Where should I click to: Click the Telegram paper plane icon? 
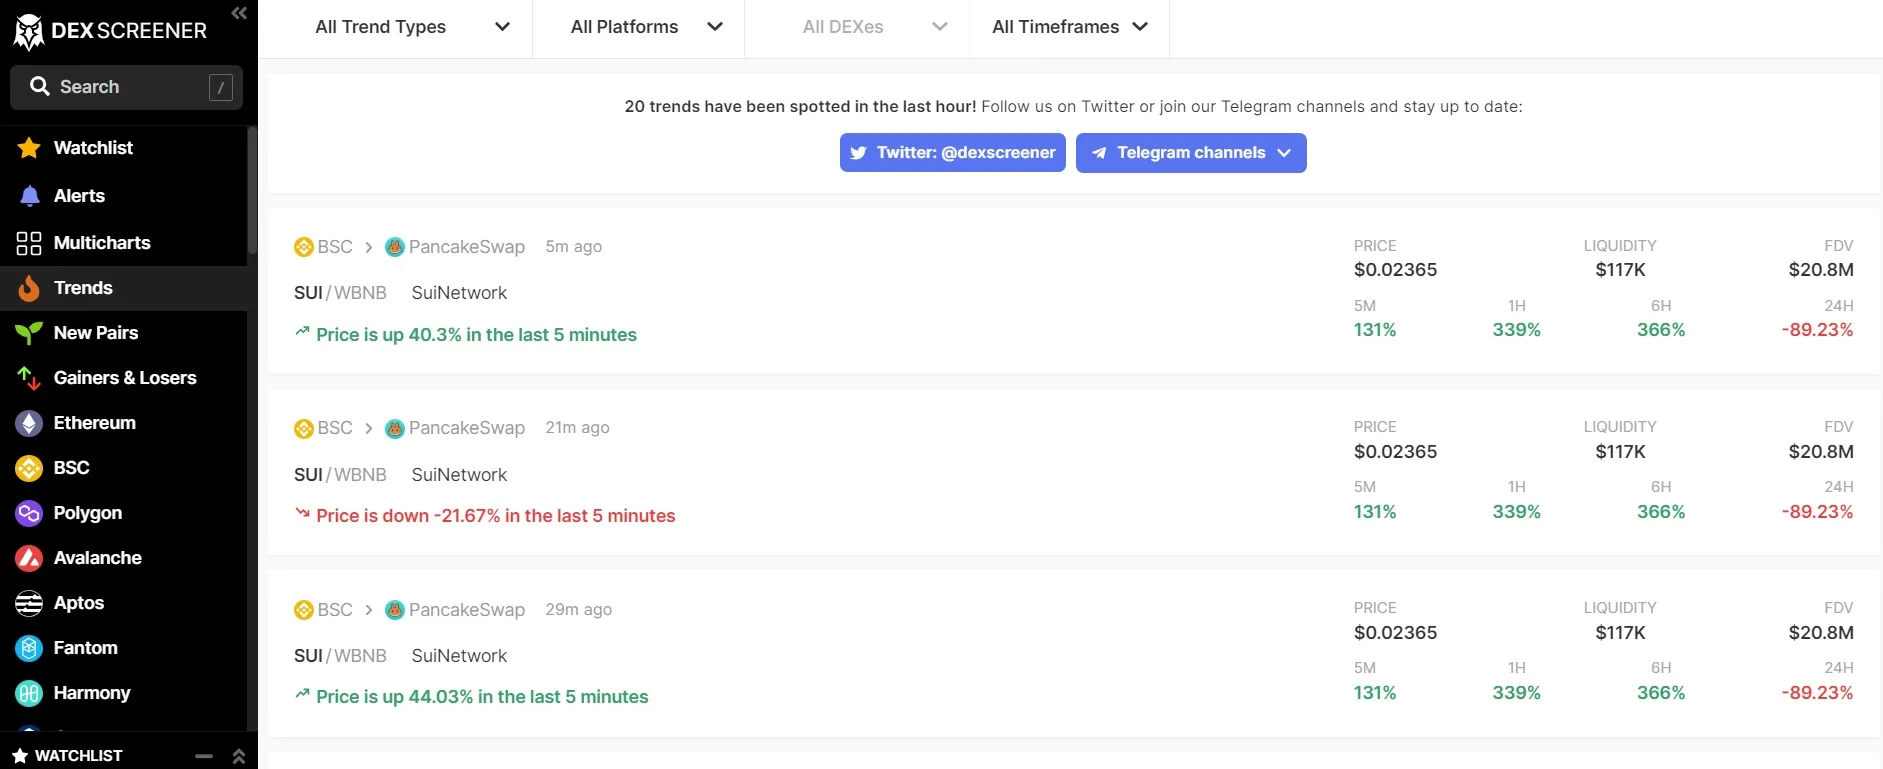(1099, 153)
